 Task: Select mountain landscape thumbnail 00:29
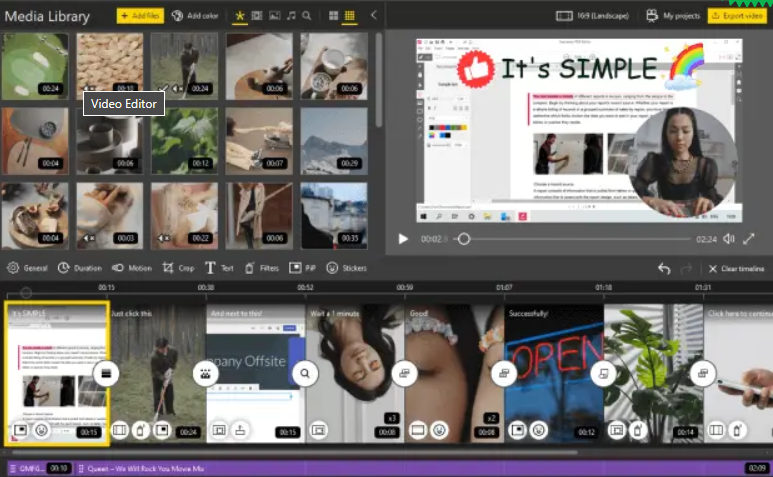[334, 141]
